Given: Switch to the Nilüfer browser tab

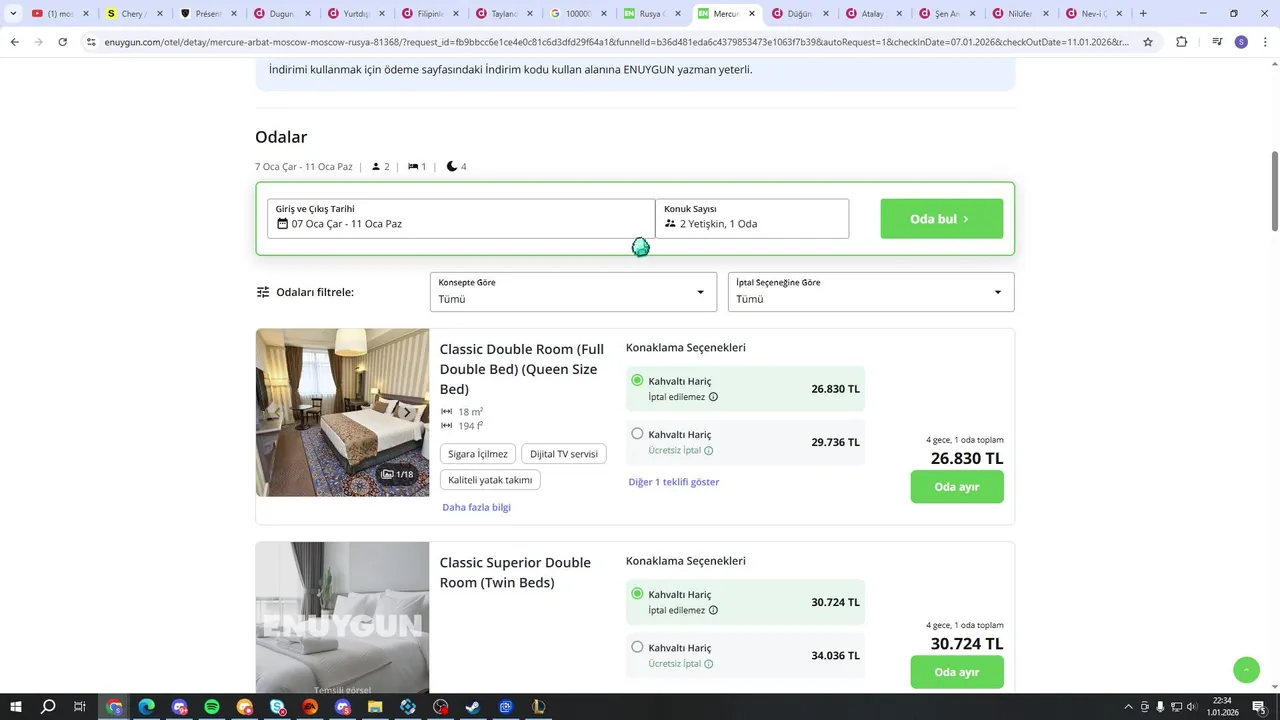Looking at the screenshot, I should (1020, 14).
